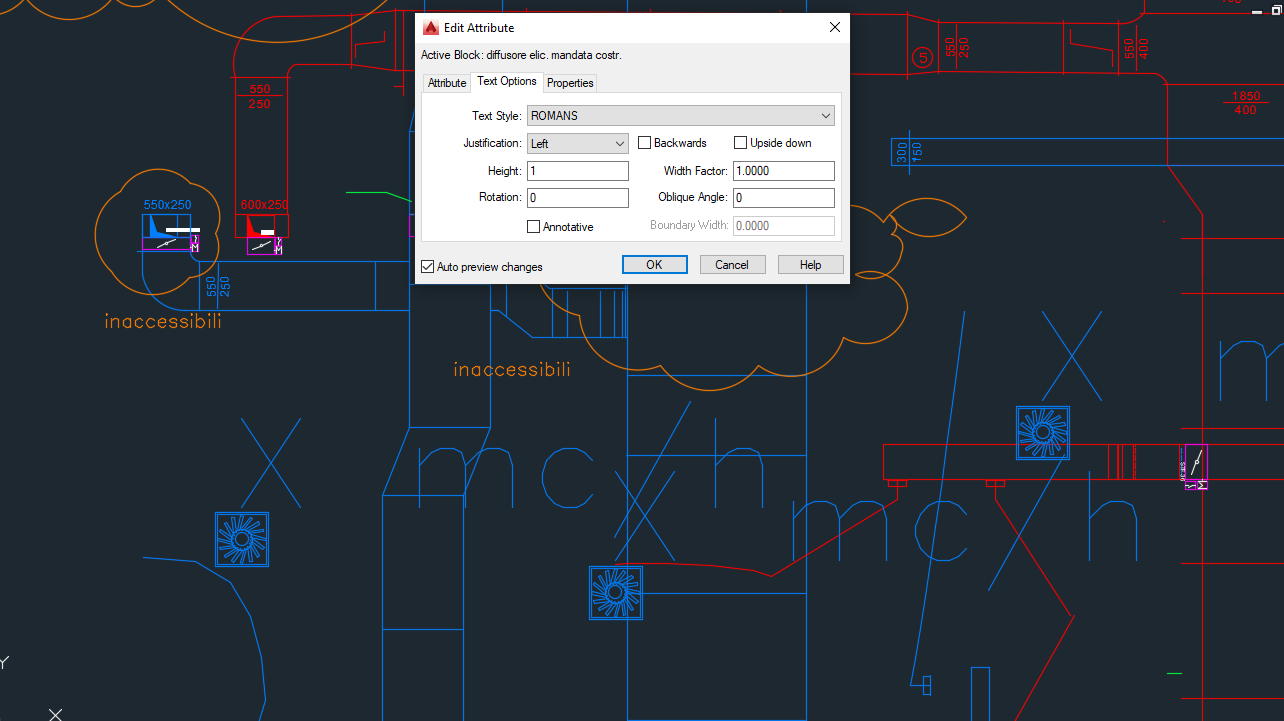This screenshot has width=1284, height=721.
Task: Click inside the Width Factor field
Action: (x=783, y=170)
